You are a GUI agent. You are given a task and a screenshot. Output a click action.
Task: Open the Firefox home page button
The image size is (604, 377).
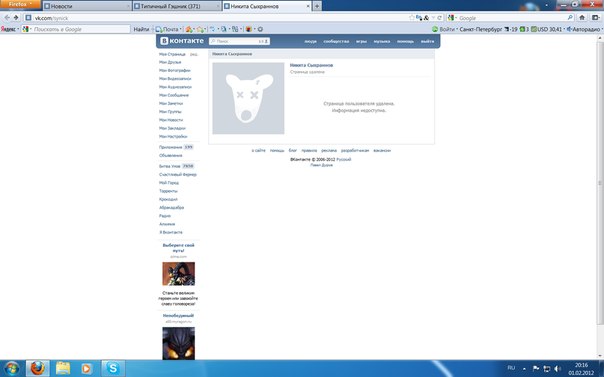pyautogui.click(x=582, y=18)
